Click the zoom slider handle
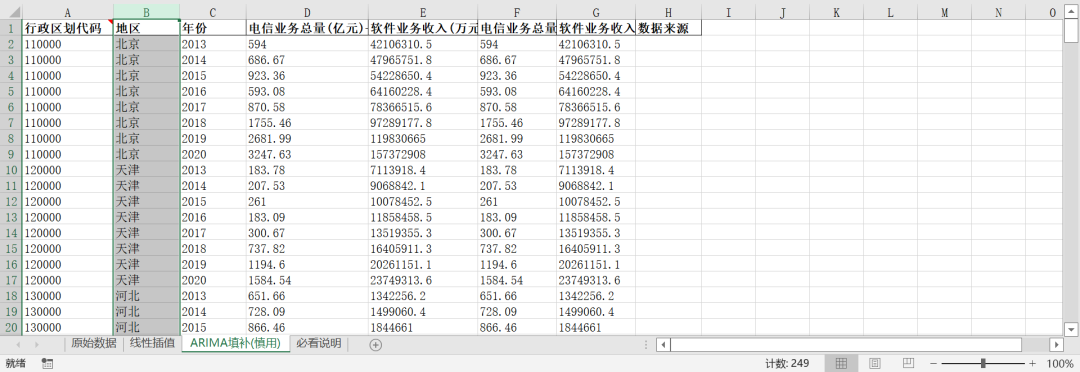The height and width of the screenshot is (372, 1080). coord(983,363)
